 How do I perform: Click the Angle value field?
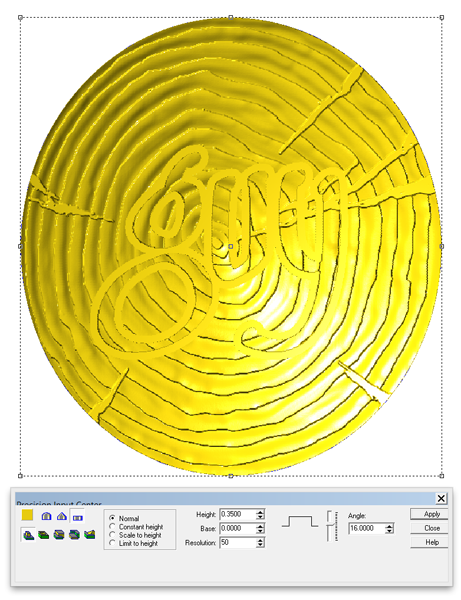tap(367, 528)
